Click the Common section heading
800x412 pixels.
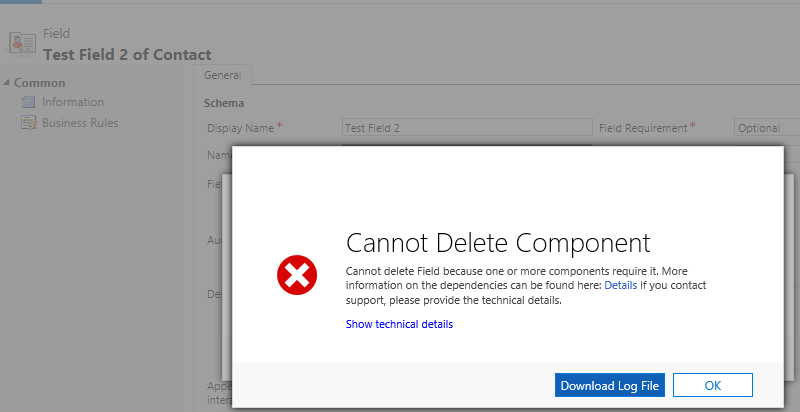click(39, 83)
